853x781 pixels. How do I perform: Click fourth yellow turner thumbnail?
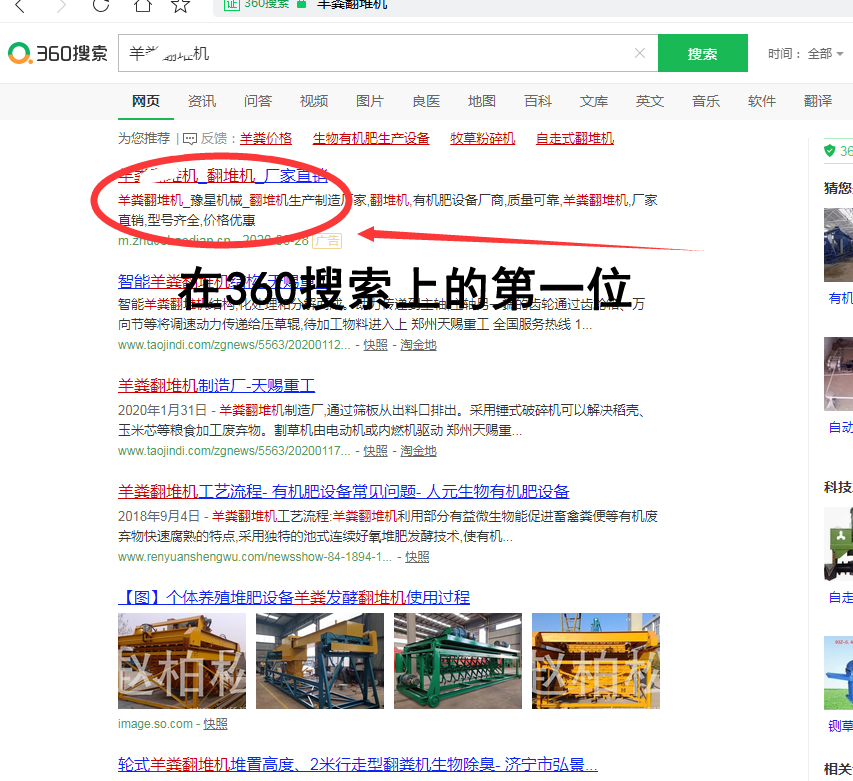click(x=596, y=661)
